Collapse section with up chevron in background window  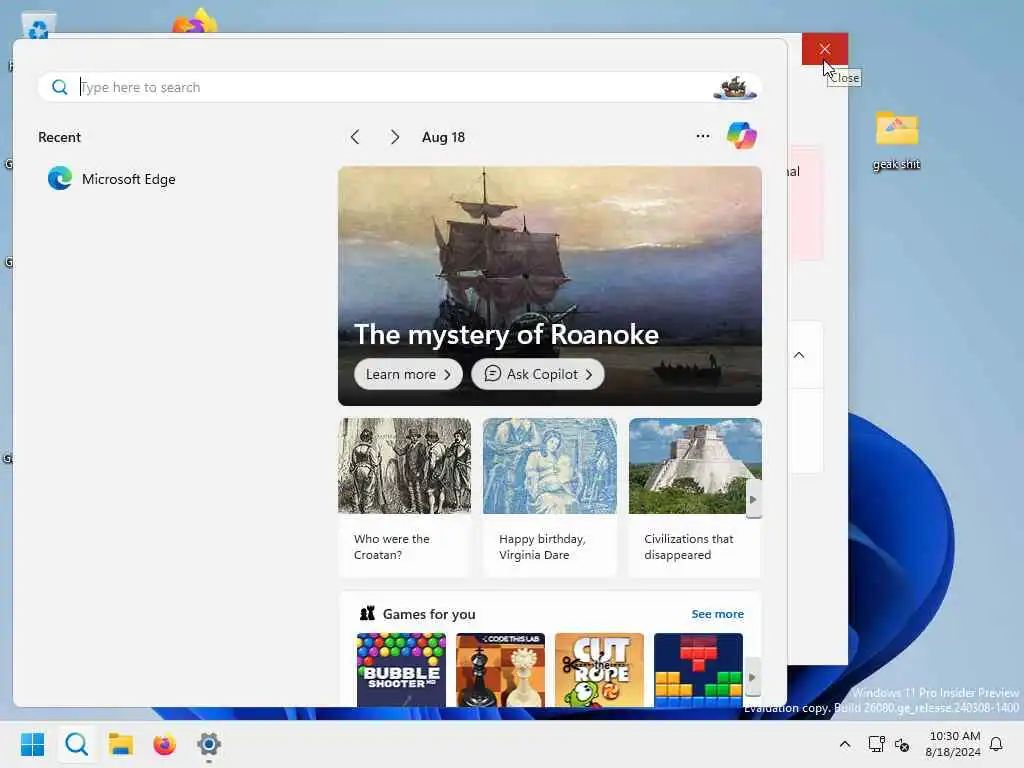(x=799, y=355)
